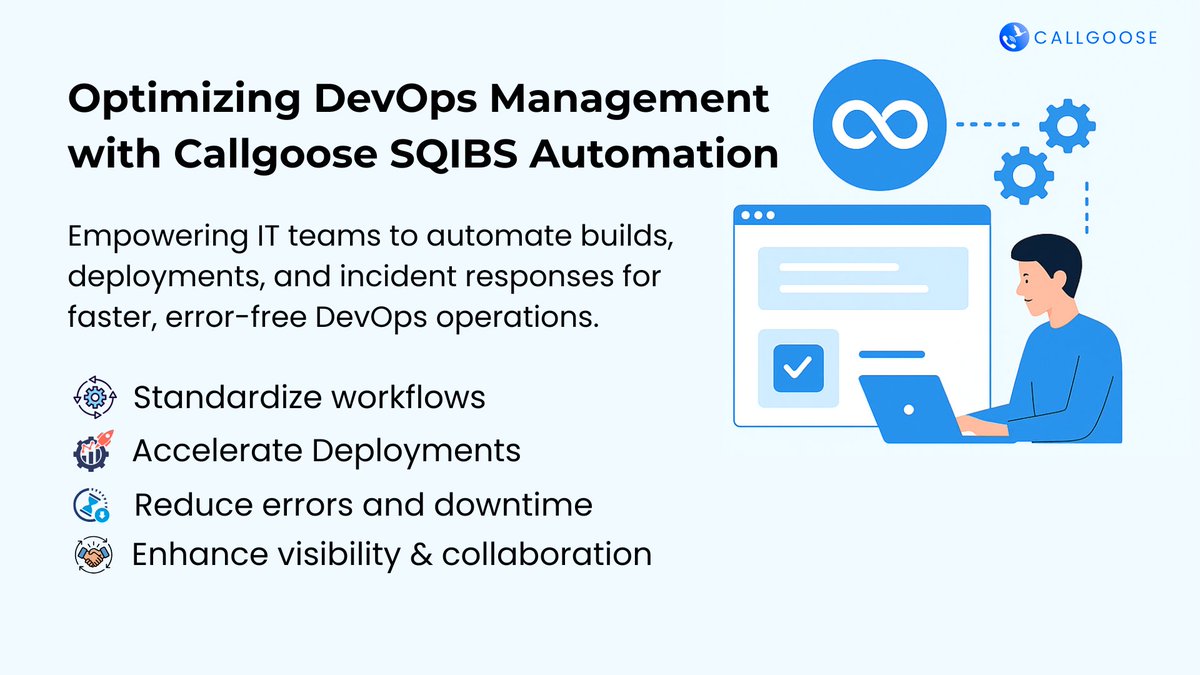Click the light-blue text panel in the illustration window
Image resolution: width=1200 pixels, height=675 pixels.
pos(863,278)
